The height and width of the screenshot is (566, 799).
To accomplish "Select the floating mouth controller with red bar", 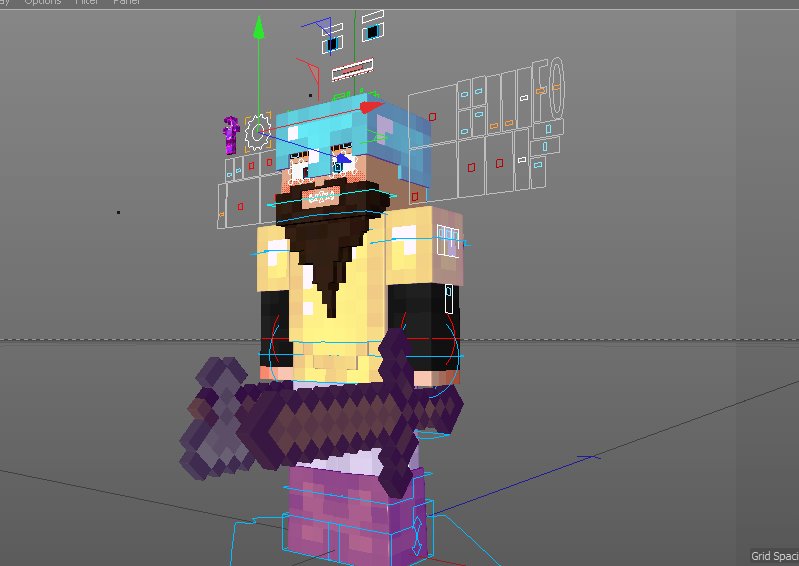I will click(x=352, y=70).
